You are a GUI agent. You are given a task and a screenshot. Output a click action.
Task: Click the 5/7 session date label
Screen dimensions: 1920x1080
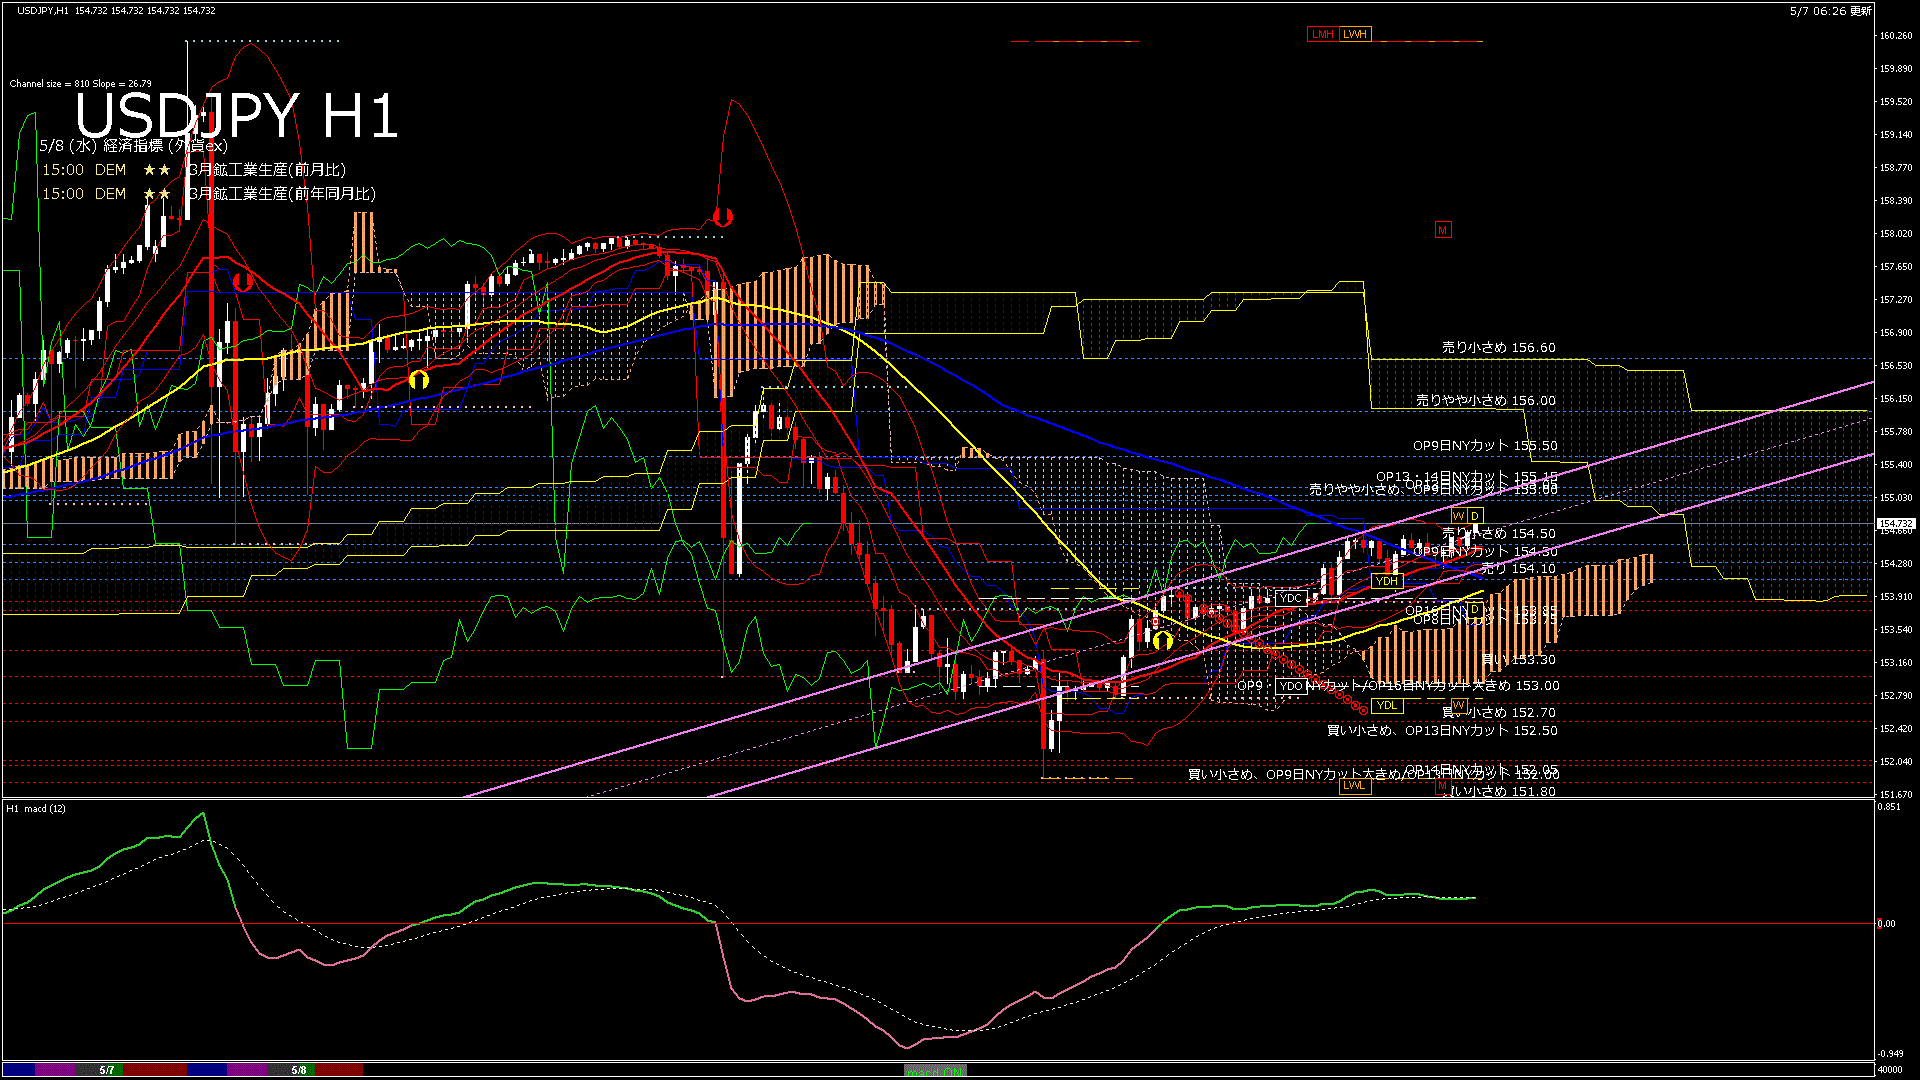(107, 1070)
